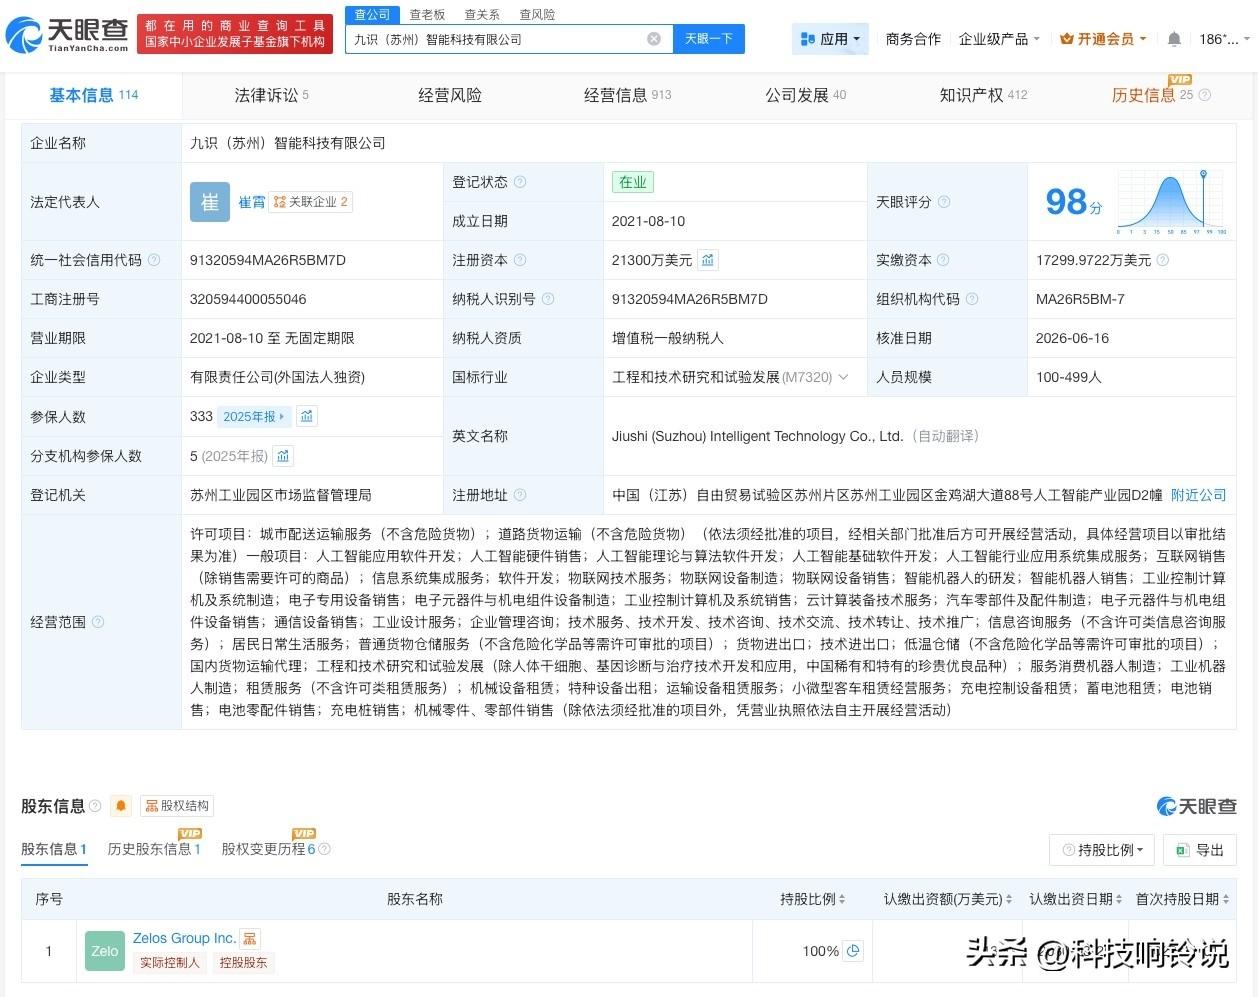
Task: Click the help icon beside 登记状态
Action: (x=520, y=182)
